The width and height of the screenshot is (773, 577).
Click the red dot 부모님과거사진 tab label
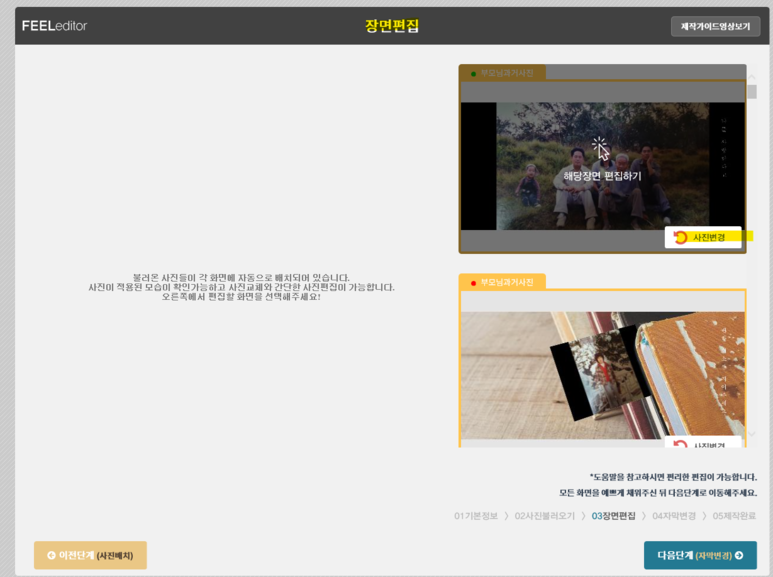[502, 282]
